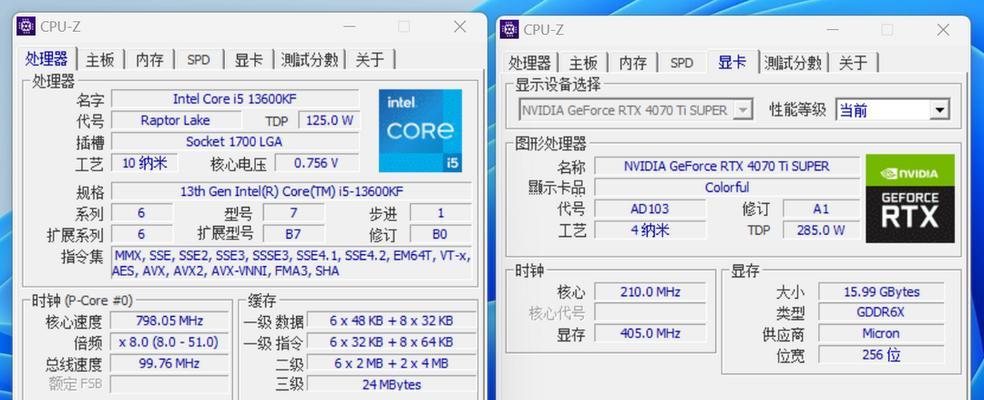Image resolution: width=984 pixels, height=400 pixels.
Task: Open 測試分數 tab in left window
Action: coord(309,60)
